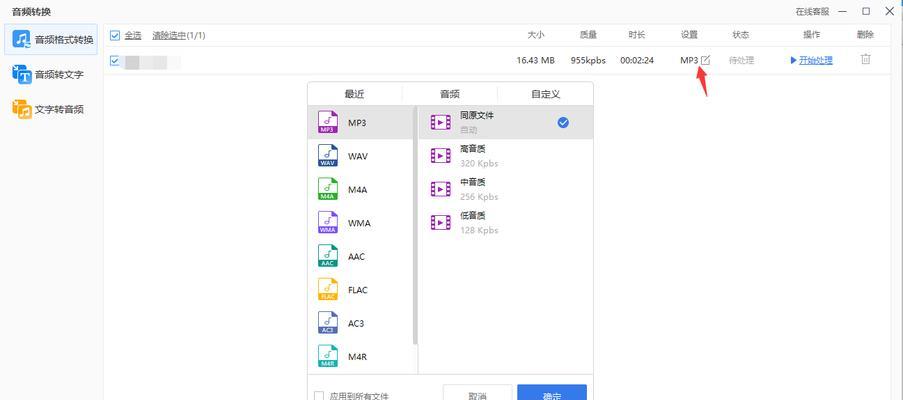
Task: Select the M4R format icon
Action: click(x=328, y=356)
